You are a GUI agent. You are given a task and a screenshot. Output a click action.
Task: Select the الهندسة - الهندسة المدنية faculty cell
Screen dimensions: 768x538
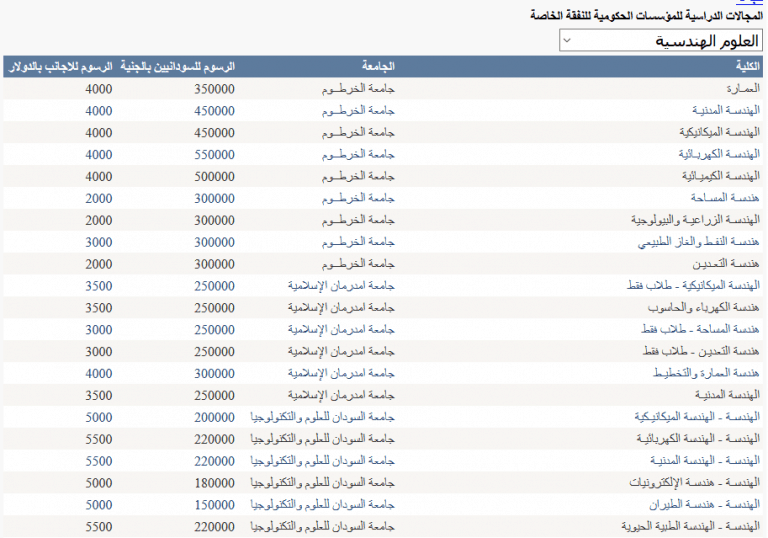pyautogui.click(x=705, y=461)
